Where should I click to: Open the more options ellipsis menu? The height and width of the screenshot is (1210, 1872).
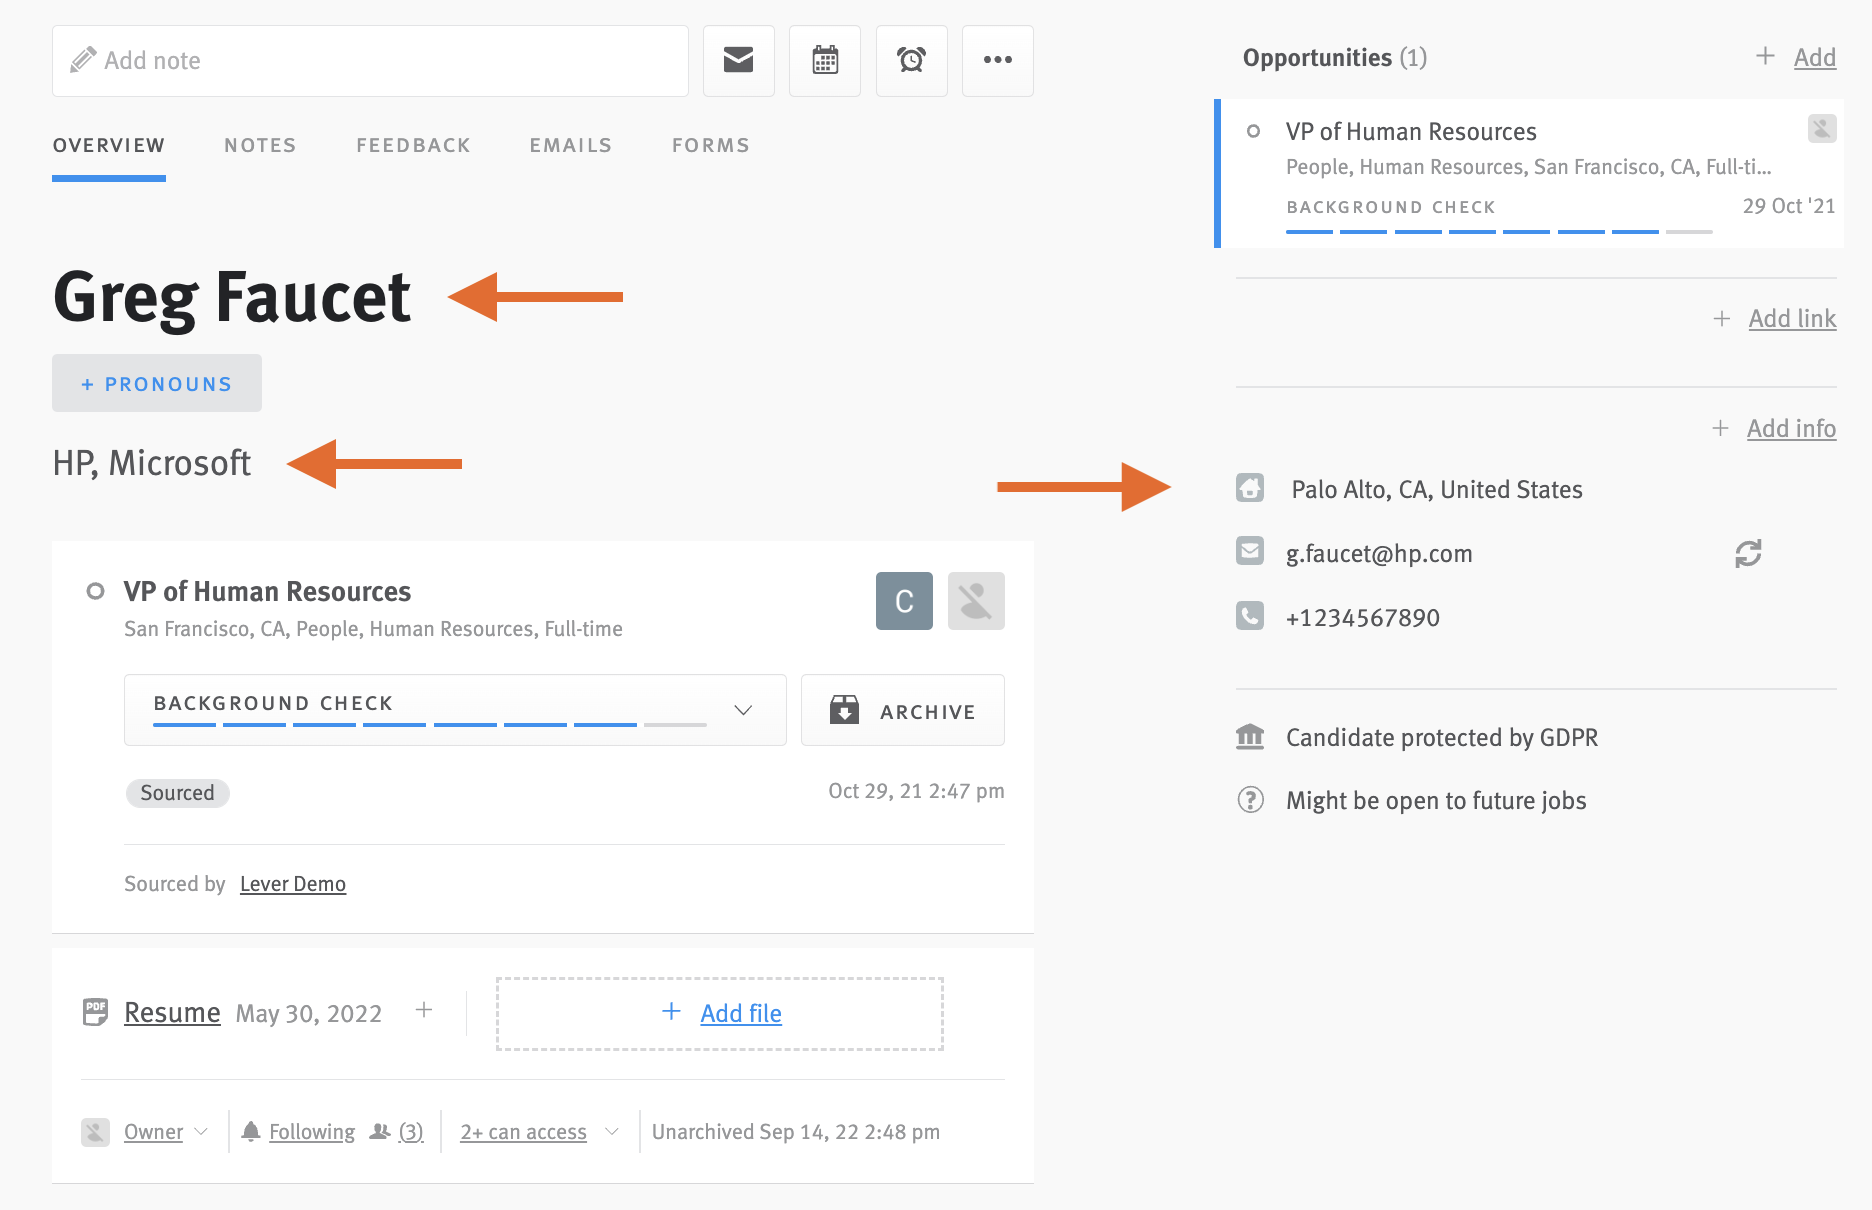coord(997,60)
